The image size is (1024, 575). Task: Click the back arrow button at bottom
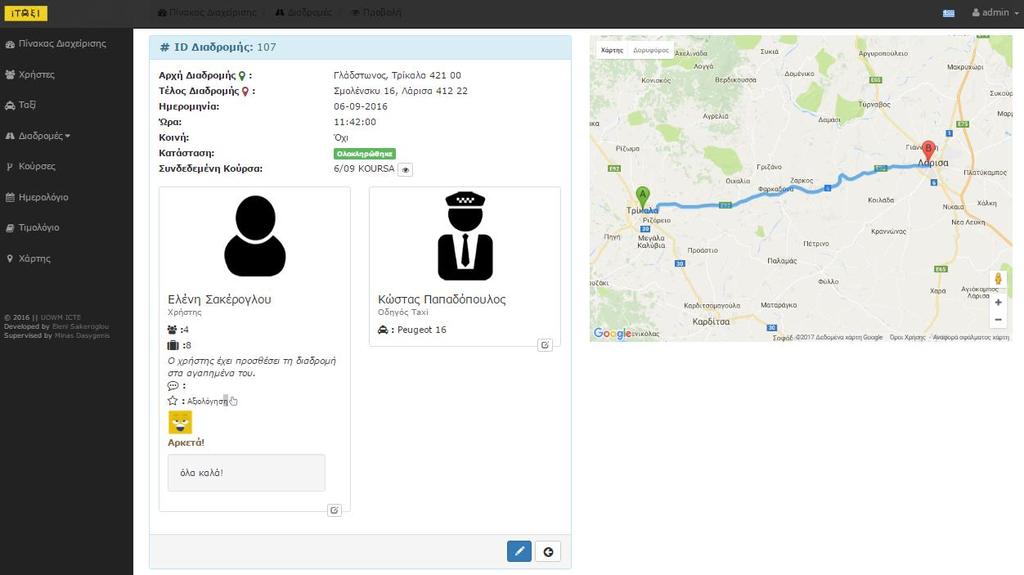549,551
